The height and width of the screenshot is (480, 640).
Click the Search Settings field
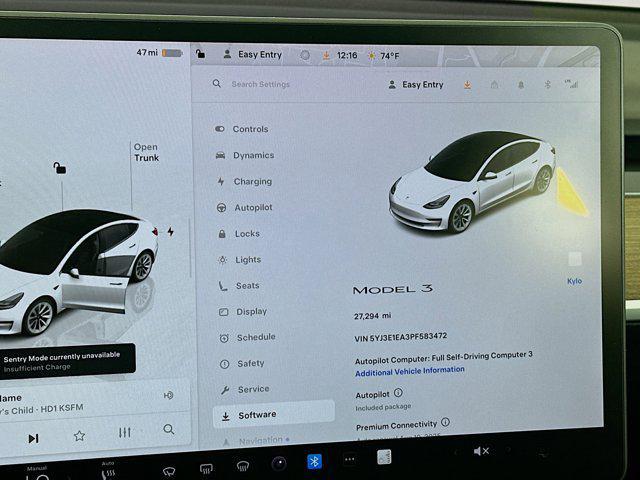click(260, 84)
